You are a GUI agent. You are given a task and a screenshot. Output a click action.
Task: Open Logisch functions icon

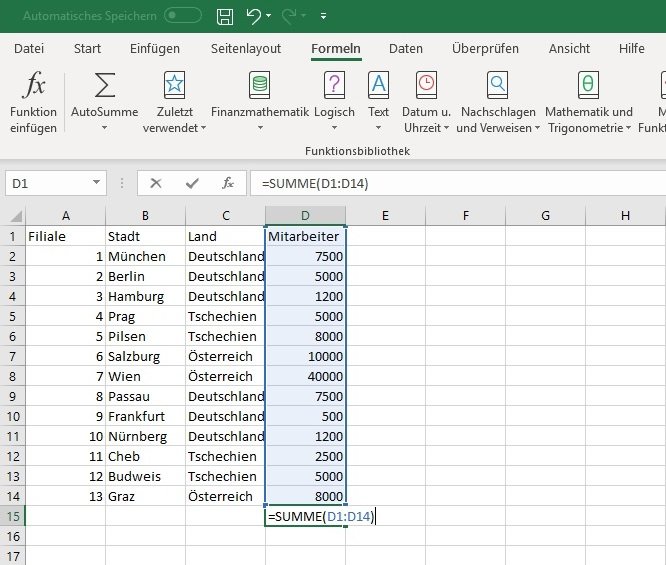pyautogui.click(x=334, y=84)
